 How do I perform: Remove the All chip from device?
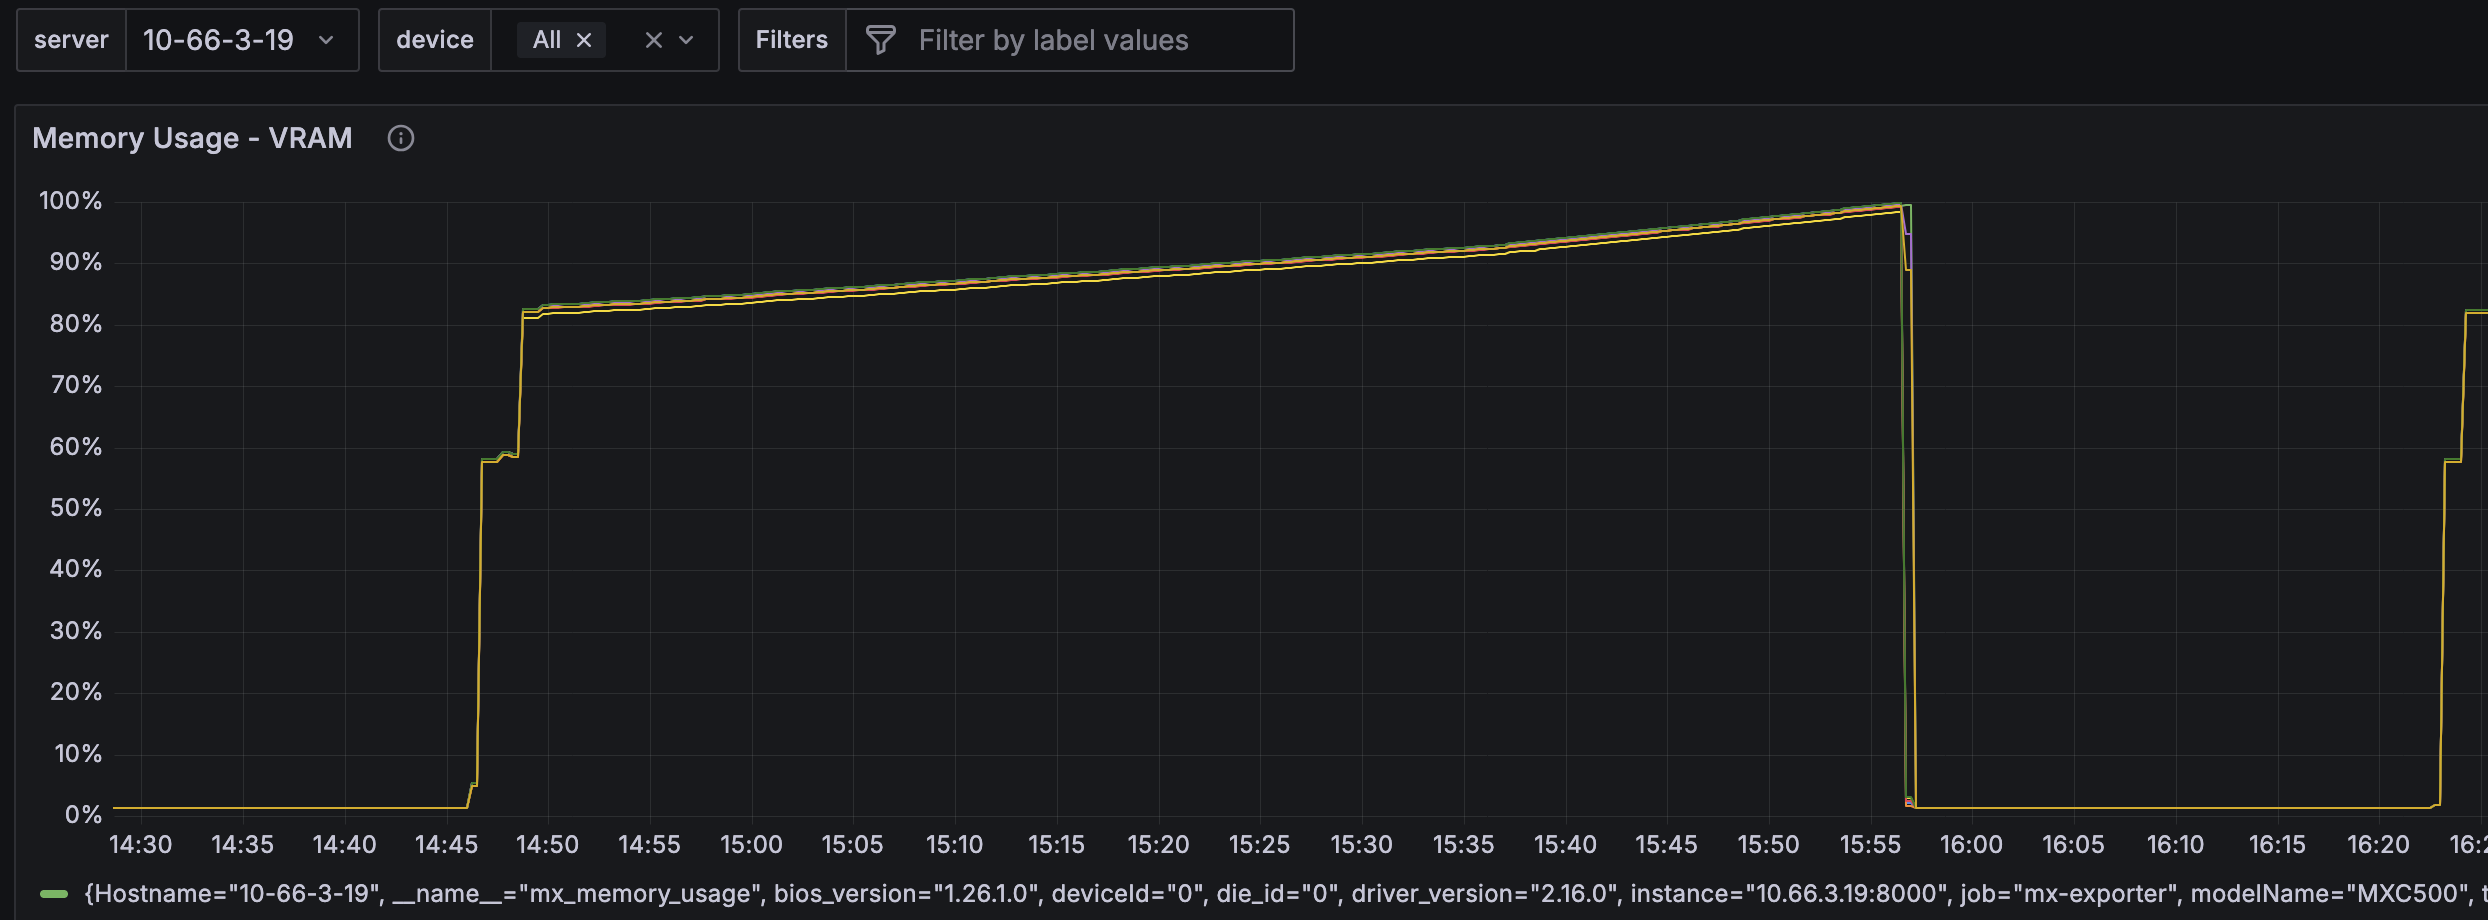(584, 40)
